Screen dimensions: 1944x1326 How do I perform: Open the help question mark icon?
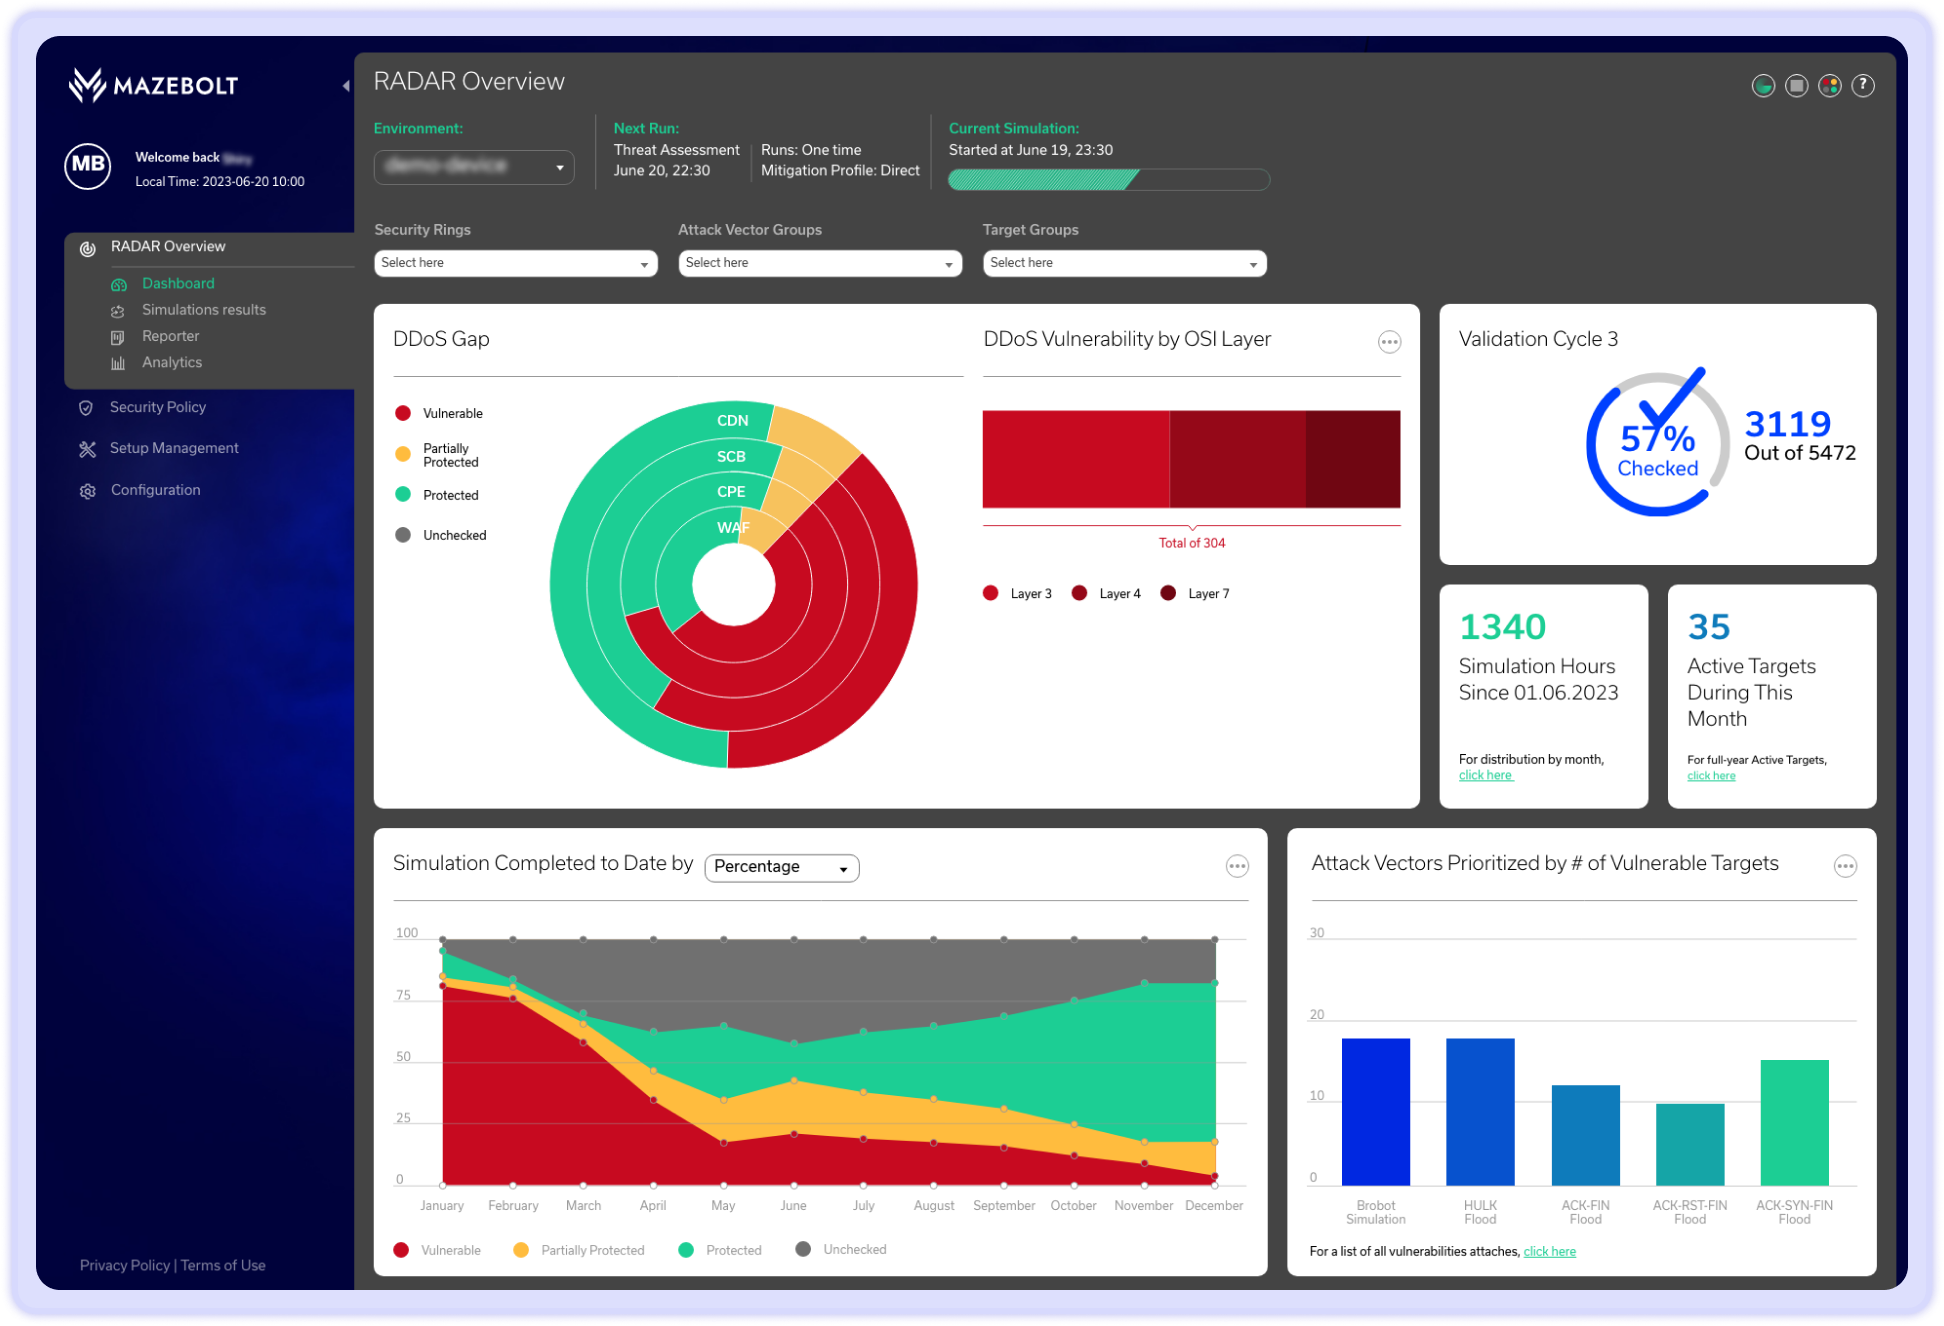coord(1862,86)
